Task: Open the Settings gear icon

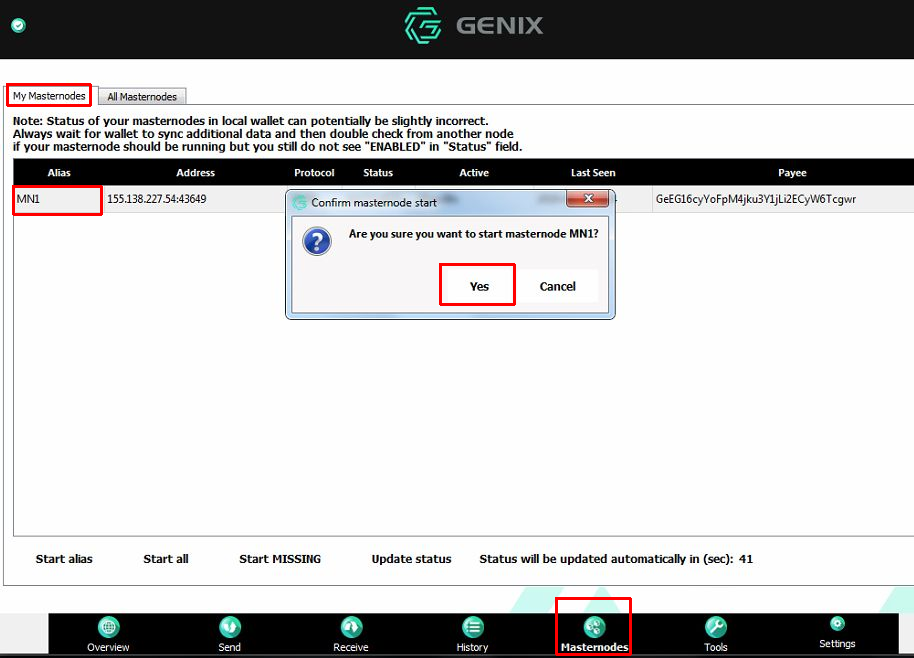Action: (837, 624)
